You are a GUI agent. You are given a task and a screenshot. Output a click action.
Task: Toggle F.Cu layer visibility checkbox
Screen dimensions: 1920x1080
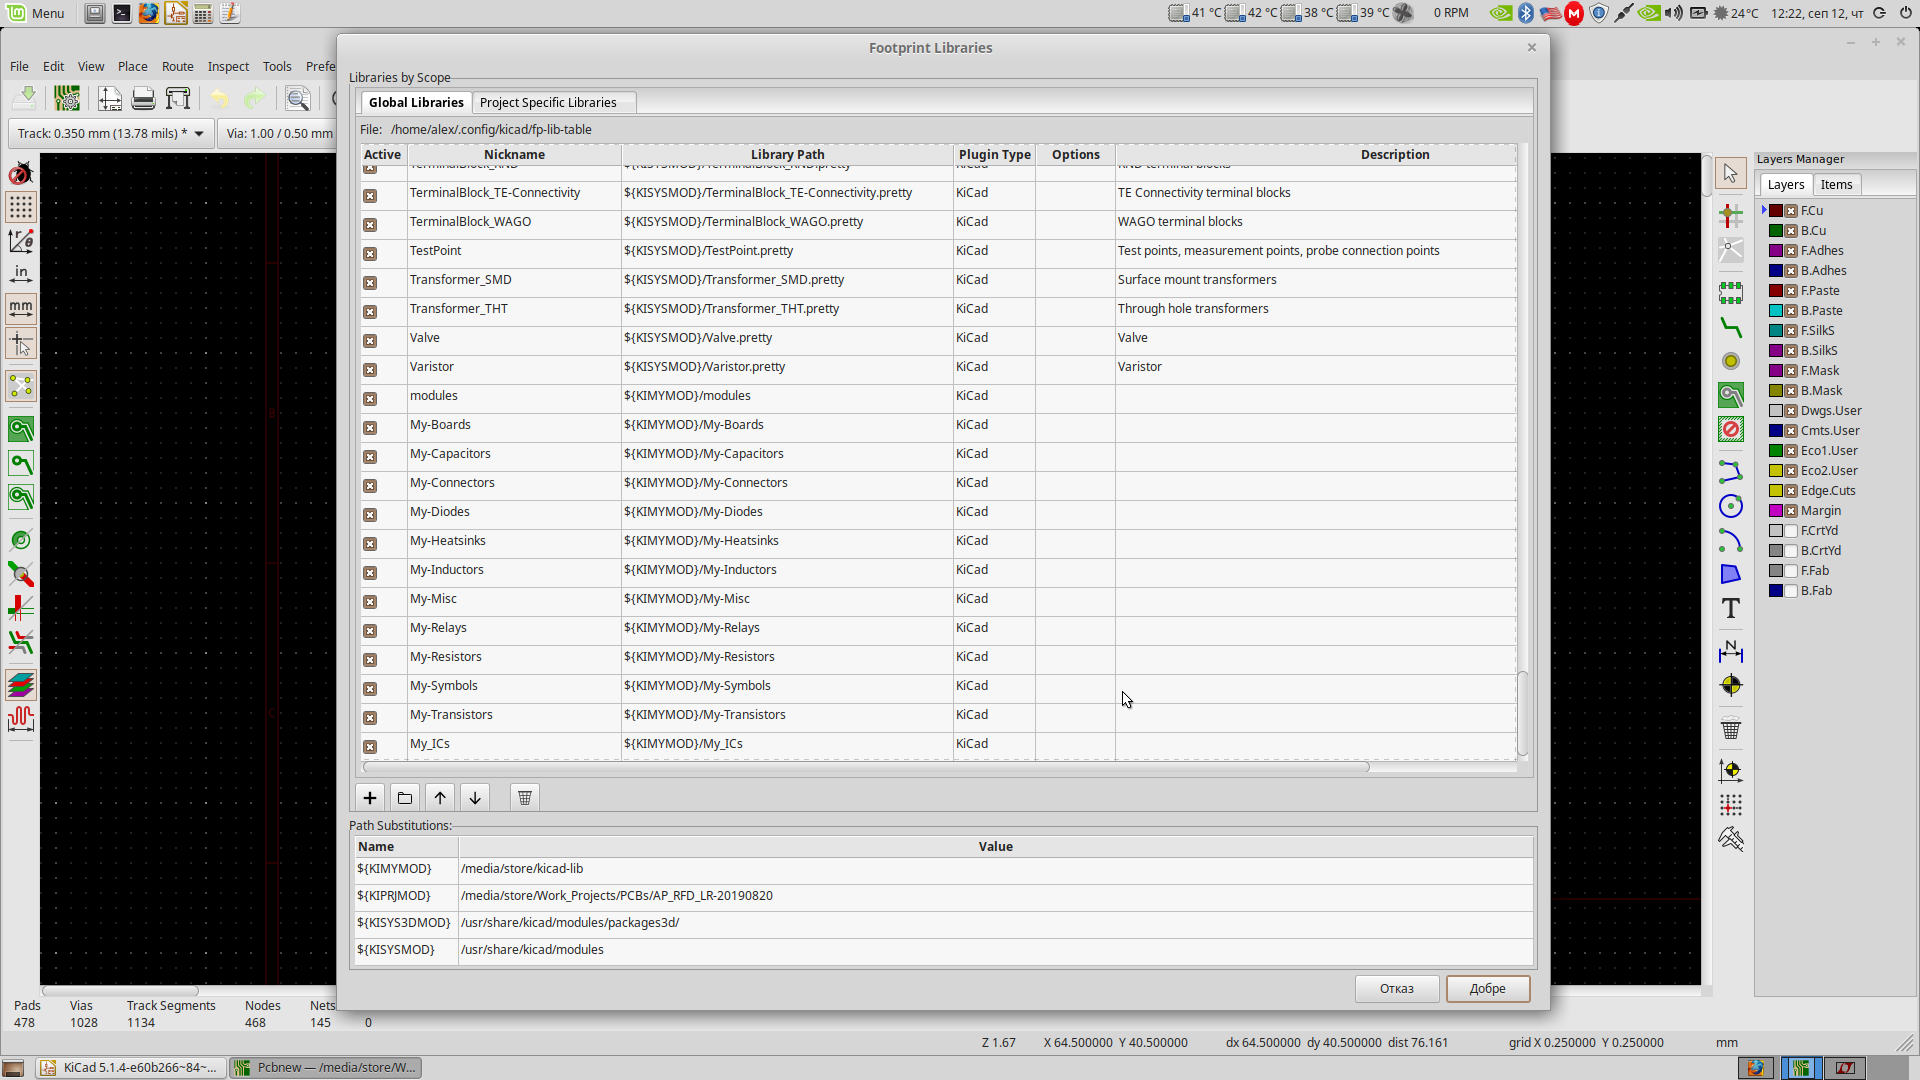(1792, 211)
